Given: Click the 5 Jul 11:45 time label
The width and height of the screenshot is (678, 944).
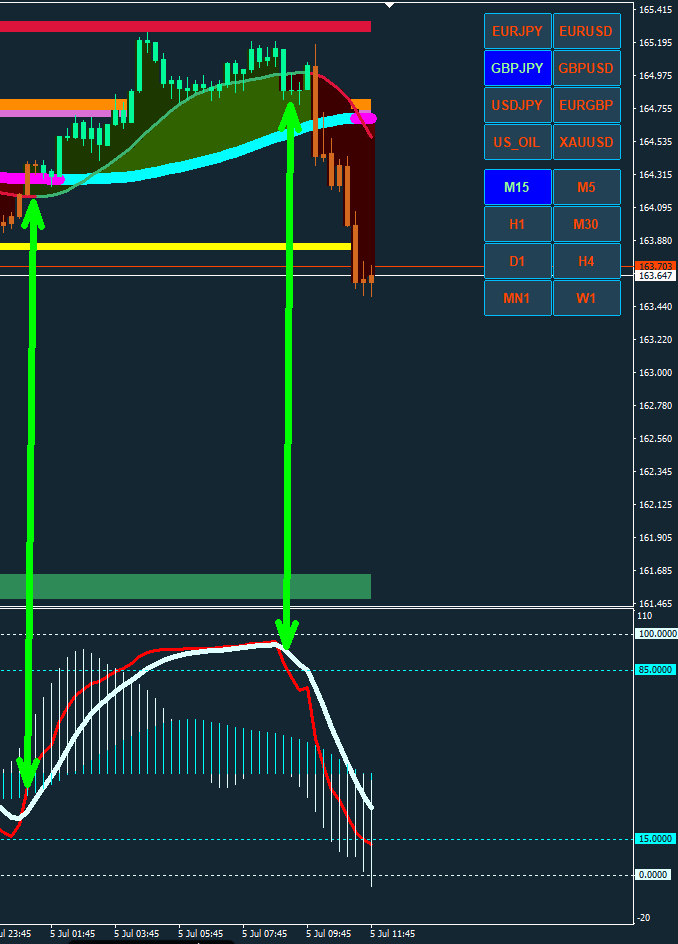Looking at the screenshot, I should pos(391,934).
